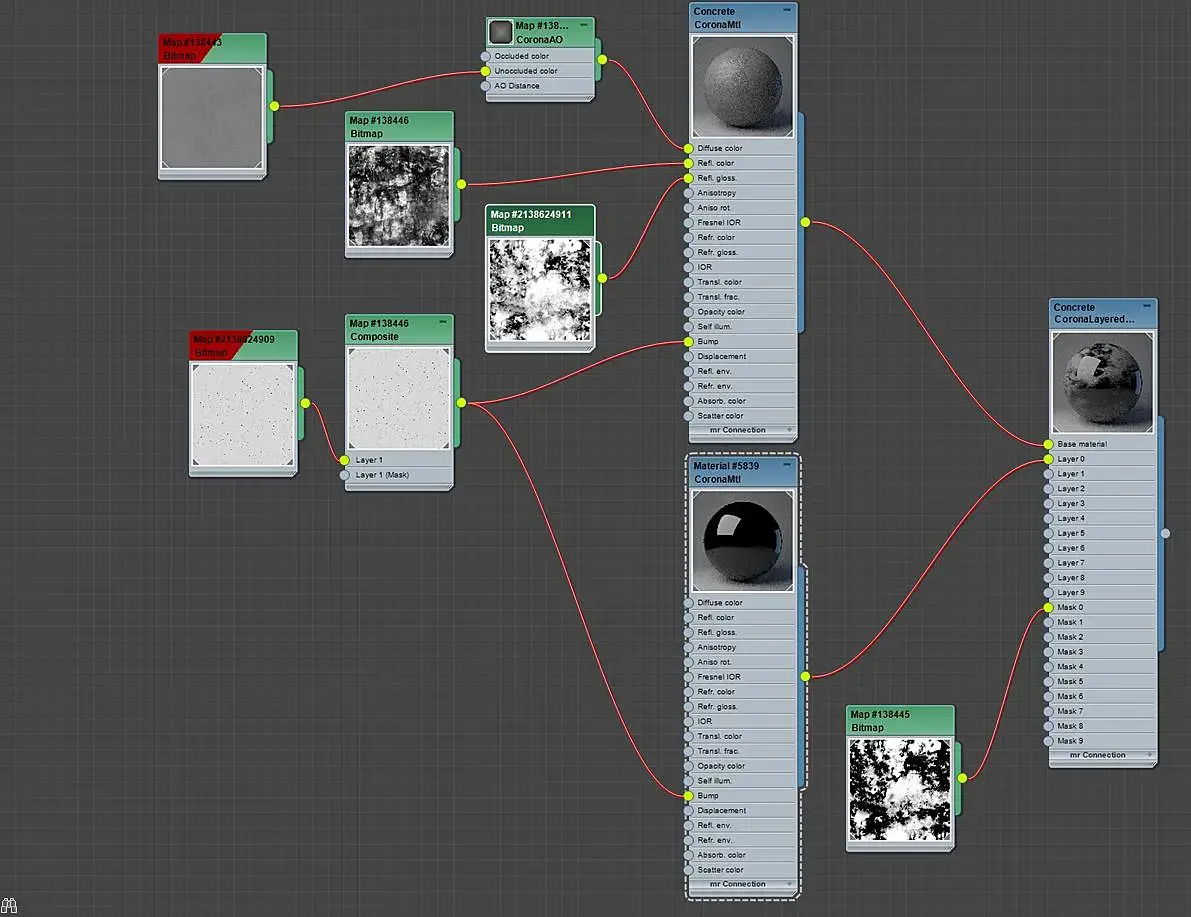Click the Layer 9 socket on CoronaLayered
Screen dimensions: 1191x917
click(1049, 593)
